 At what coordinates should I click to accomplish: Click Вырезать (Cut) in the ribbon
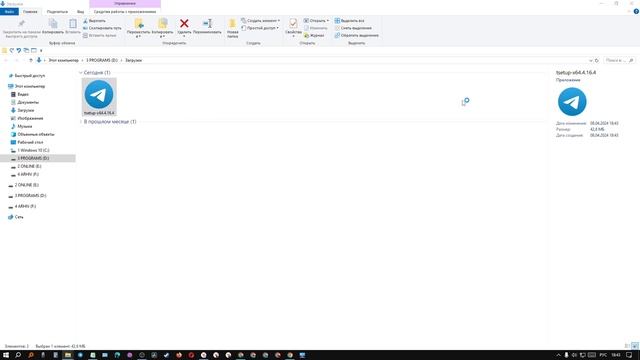point(94,21)
